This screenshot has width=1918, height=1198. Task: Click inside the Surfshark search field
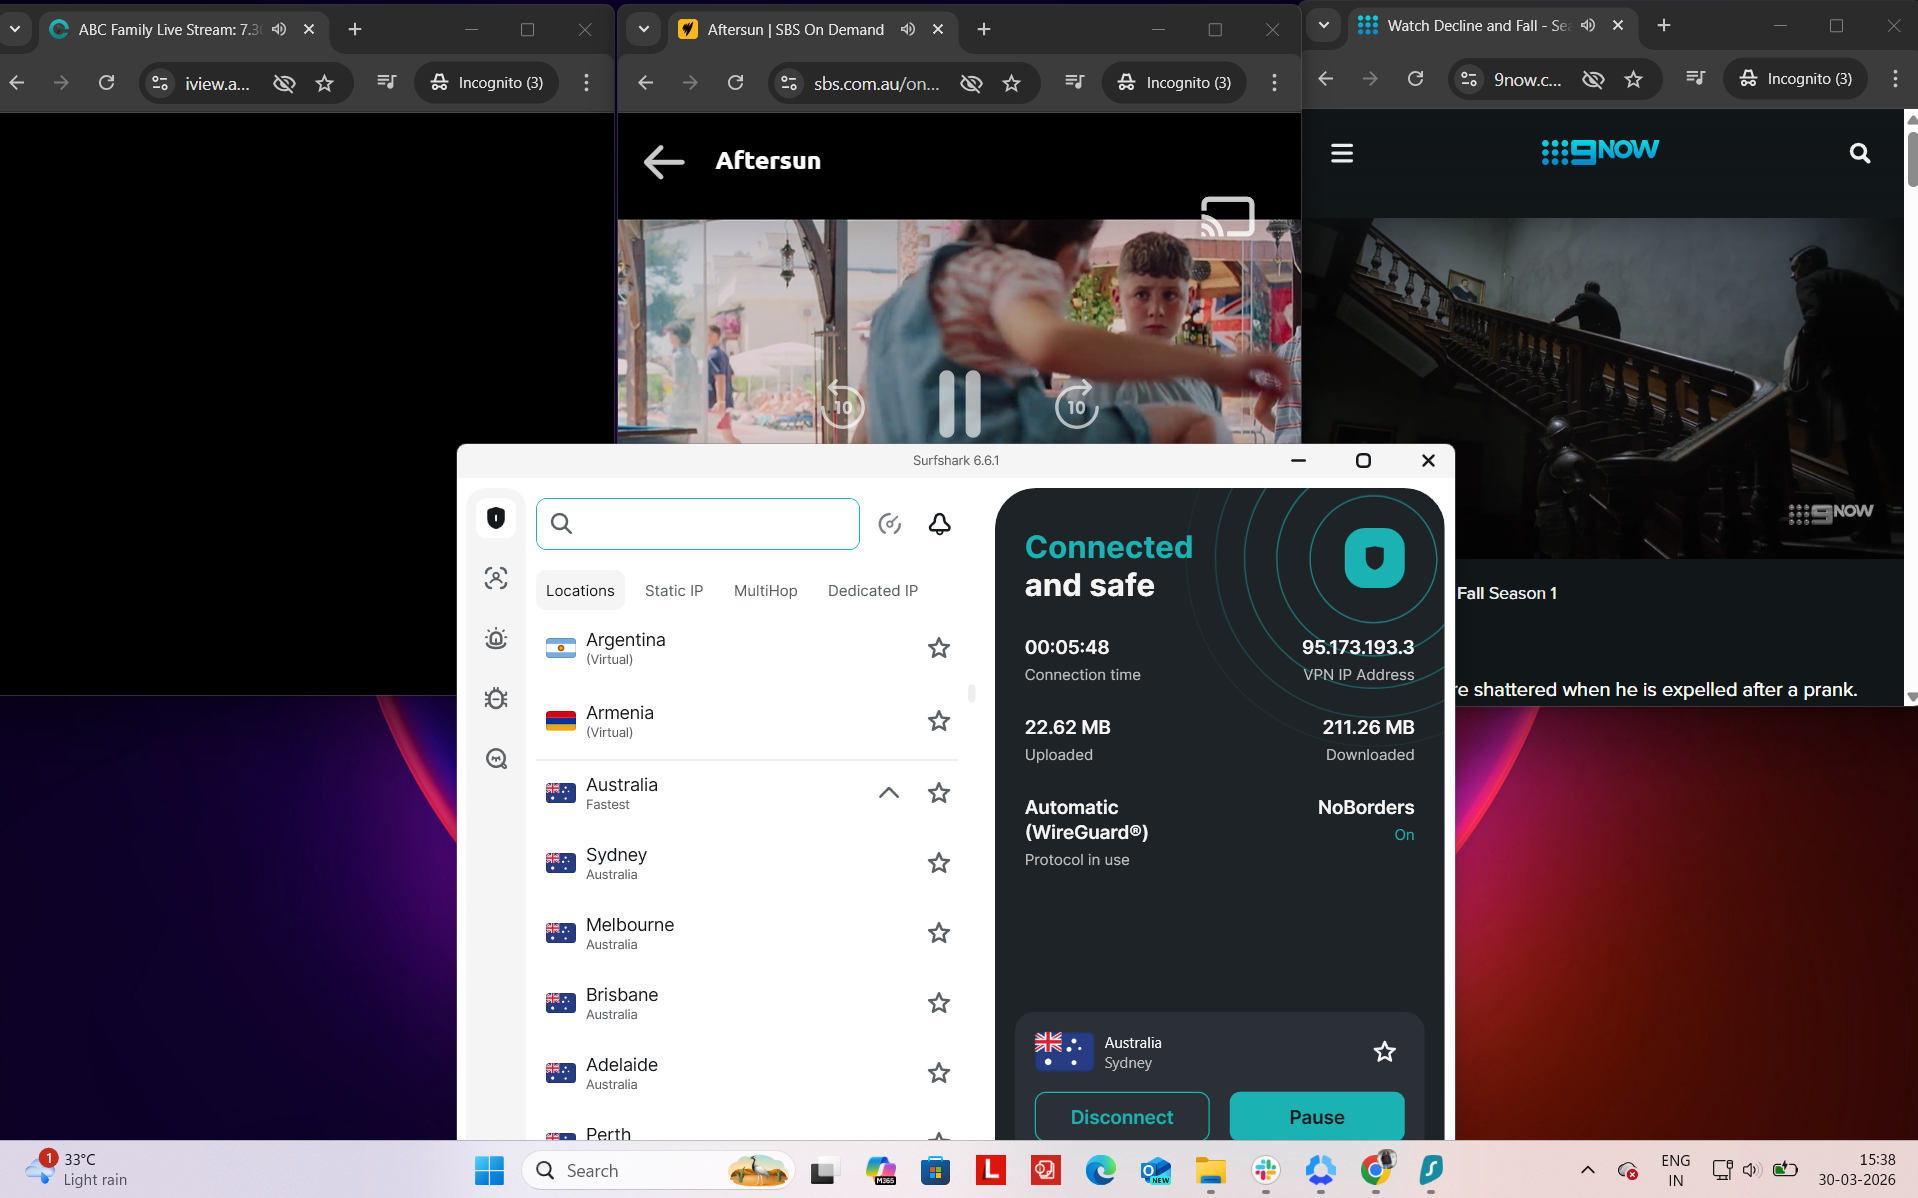697,523
